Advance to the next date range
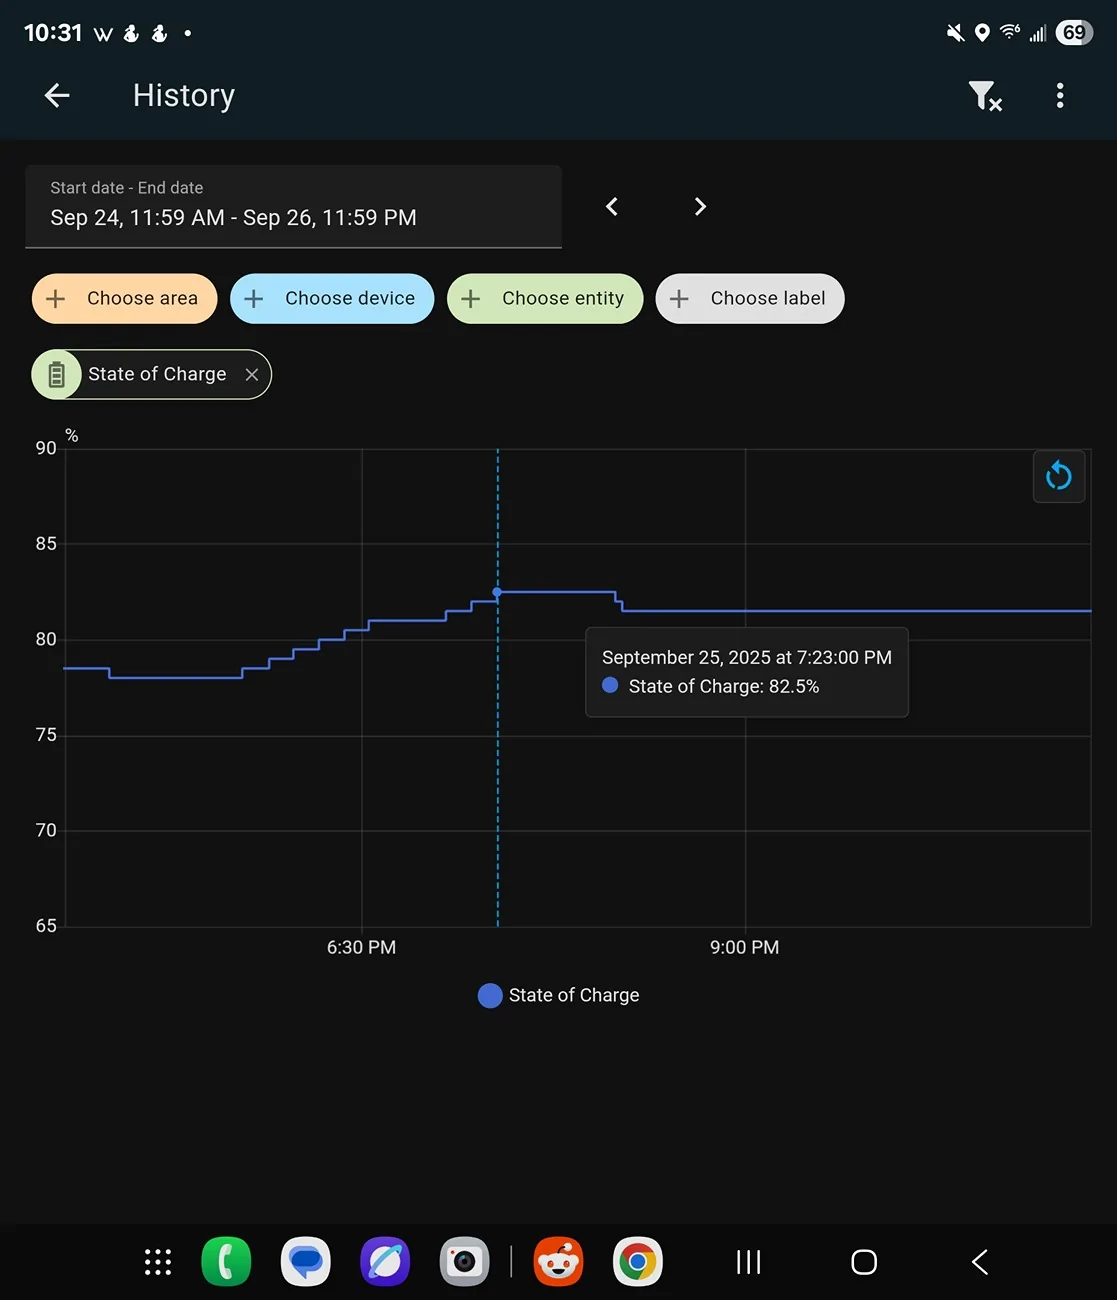Viewport: 1117px width, 1300px height. coord(700,207)
